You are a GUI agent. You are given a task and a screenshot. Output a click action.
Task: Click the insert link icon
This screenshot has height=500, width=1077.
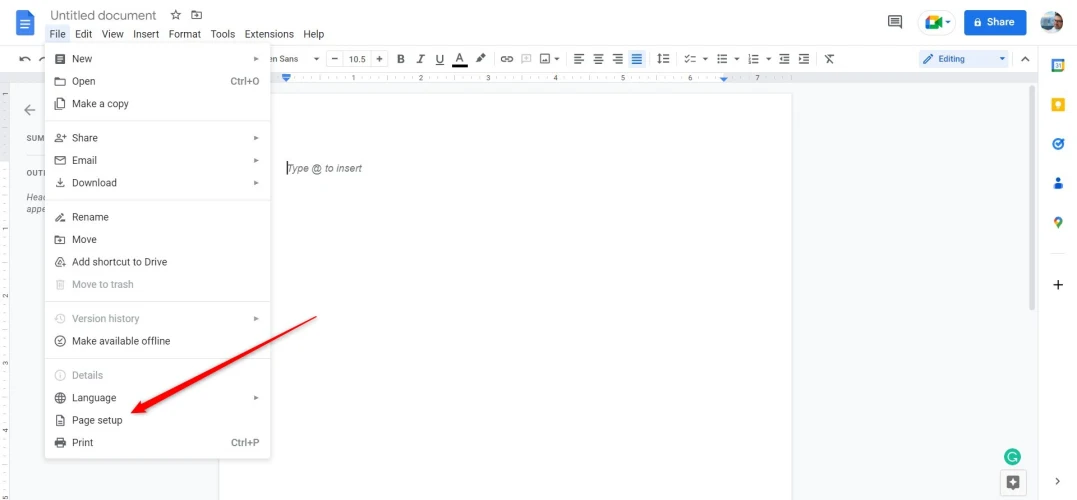pyautogui.click(x=506, y=59)
